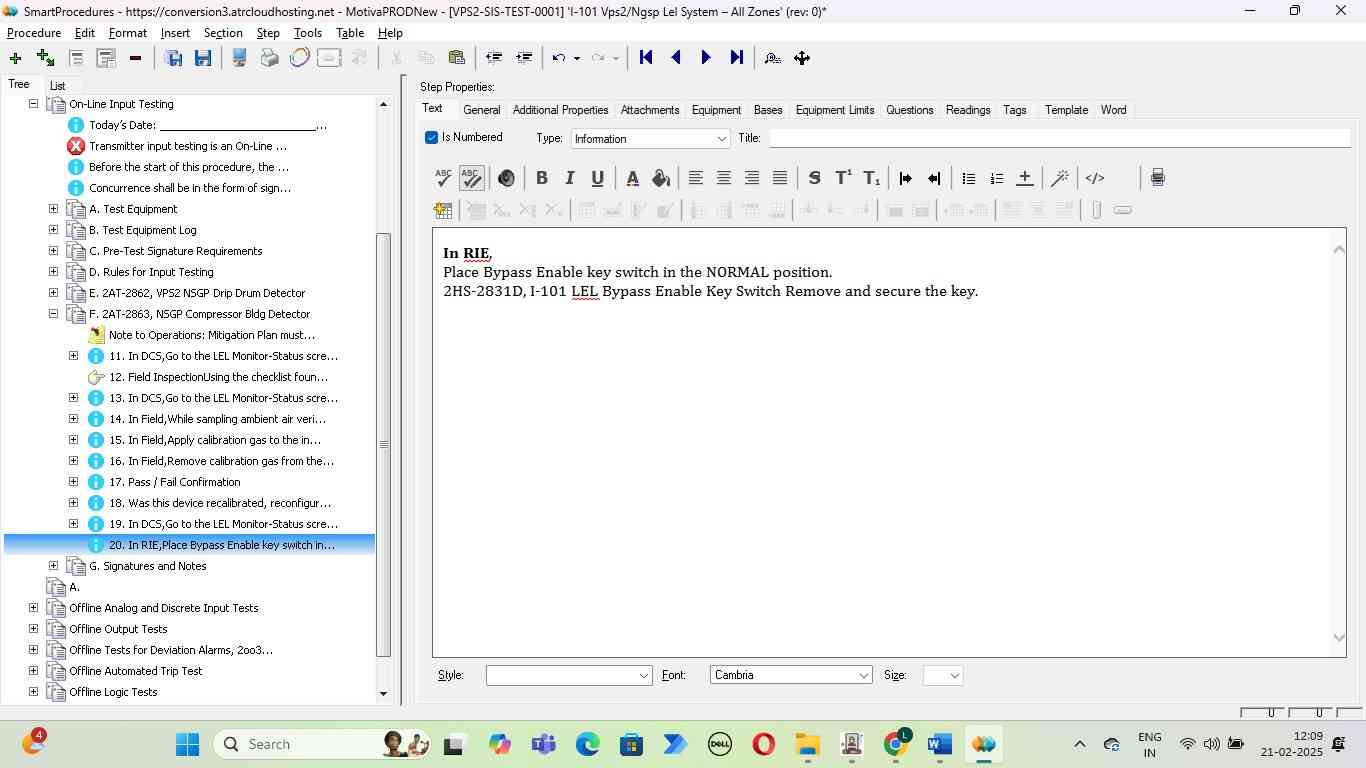Switch to the Attachments tab
Image resolution: width=1366 pixels, height=768 pixels.
[x=650, y=110]
